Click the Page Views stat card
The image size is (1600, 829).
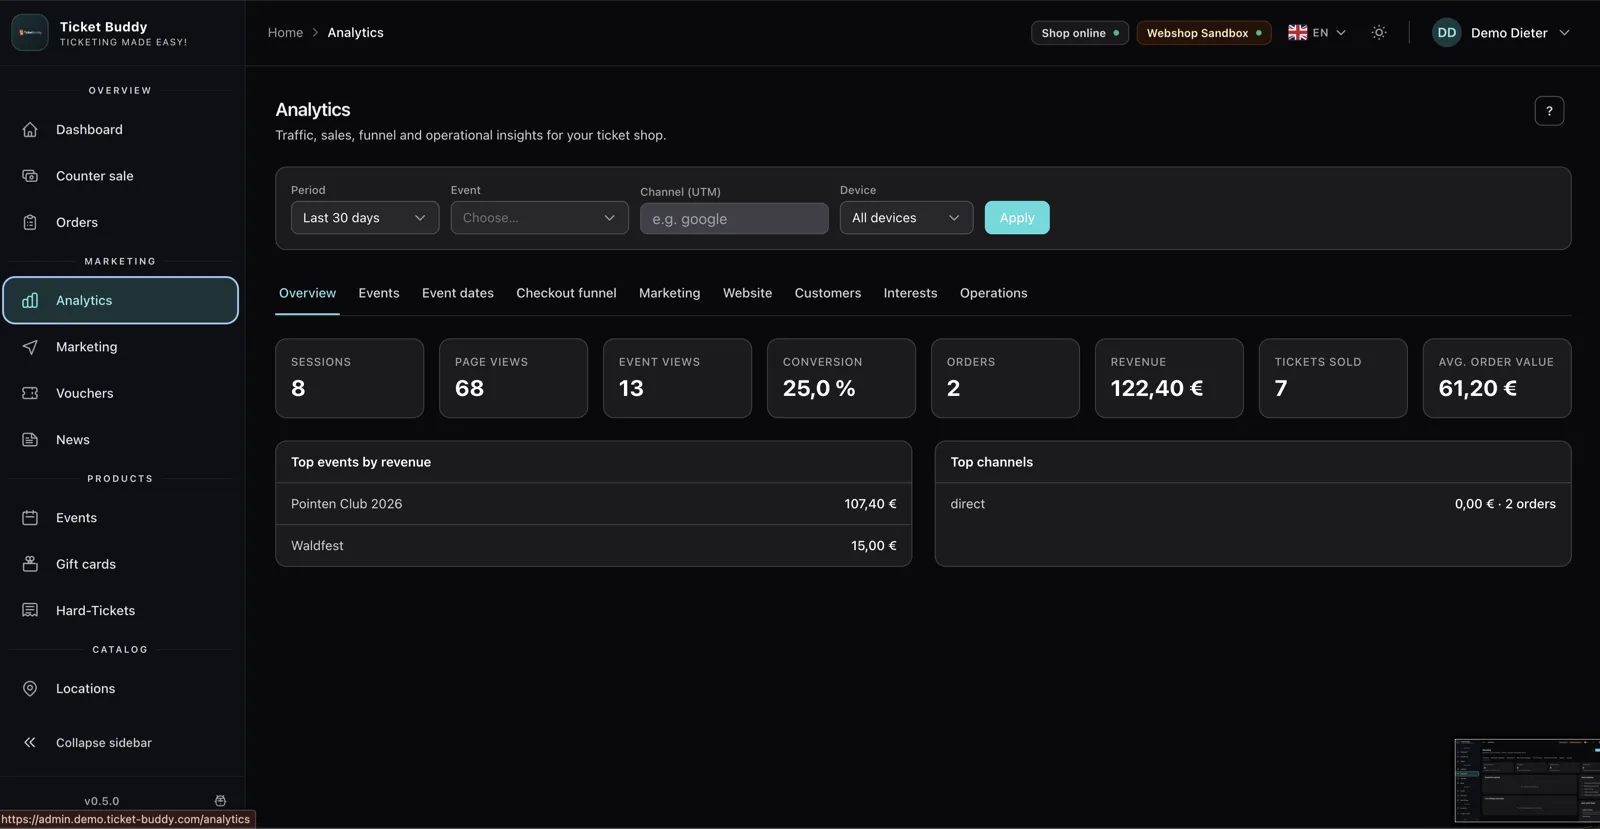tap(514, 378)
